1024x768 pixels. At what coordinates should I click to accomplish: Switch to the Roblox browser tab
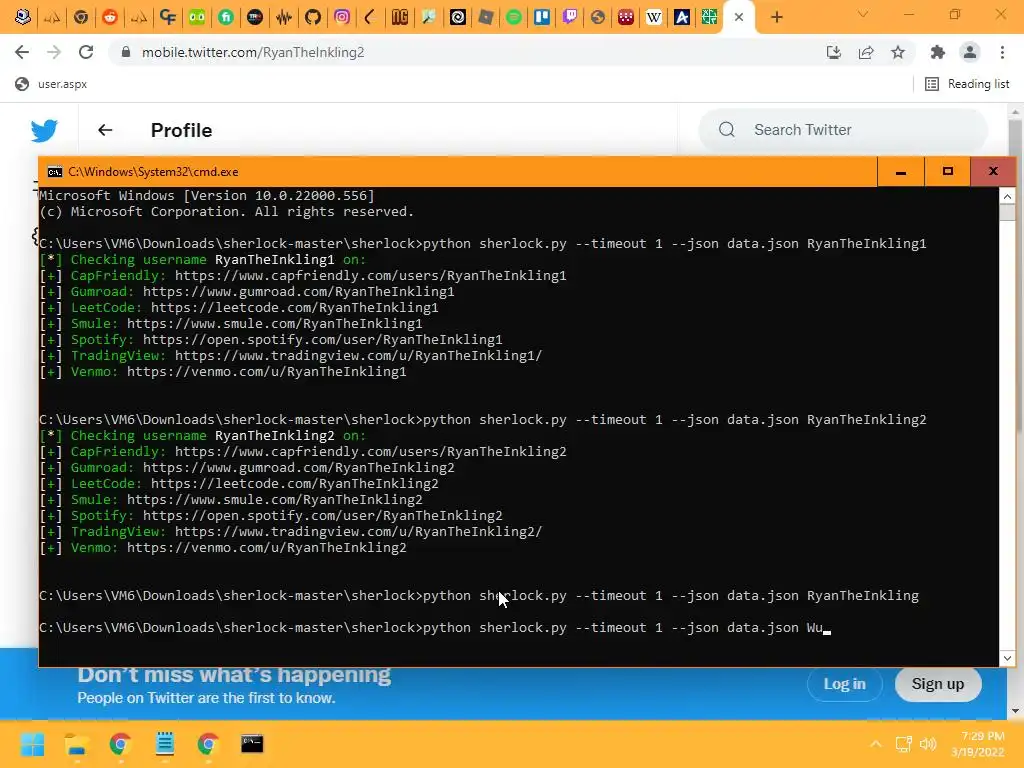coord(485,17)
